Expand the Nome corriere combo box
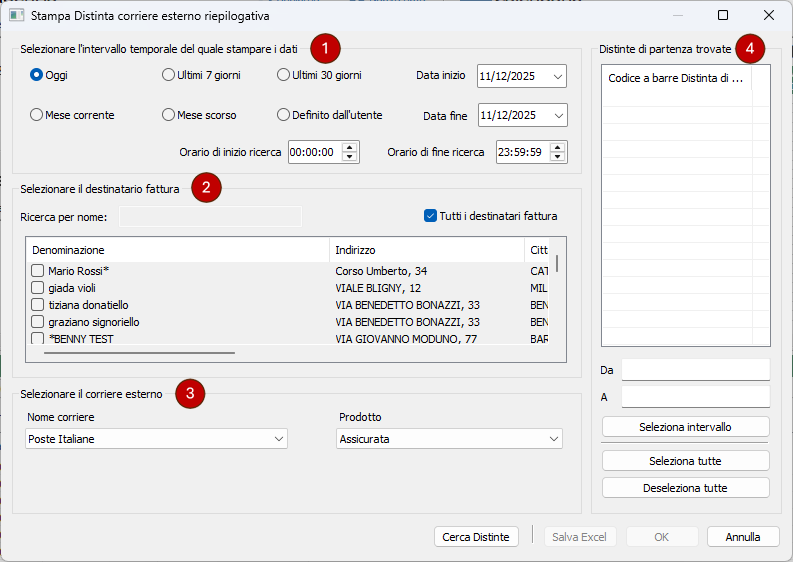The image size is (793, 562). 278,439
